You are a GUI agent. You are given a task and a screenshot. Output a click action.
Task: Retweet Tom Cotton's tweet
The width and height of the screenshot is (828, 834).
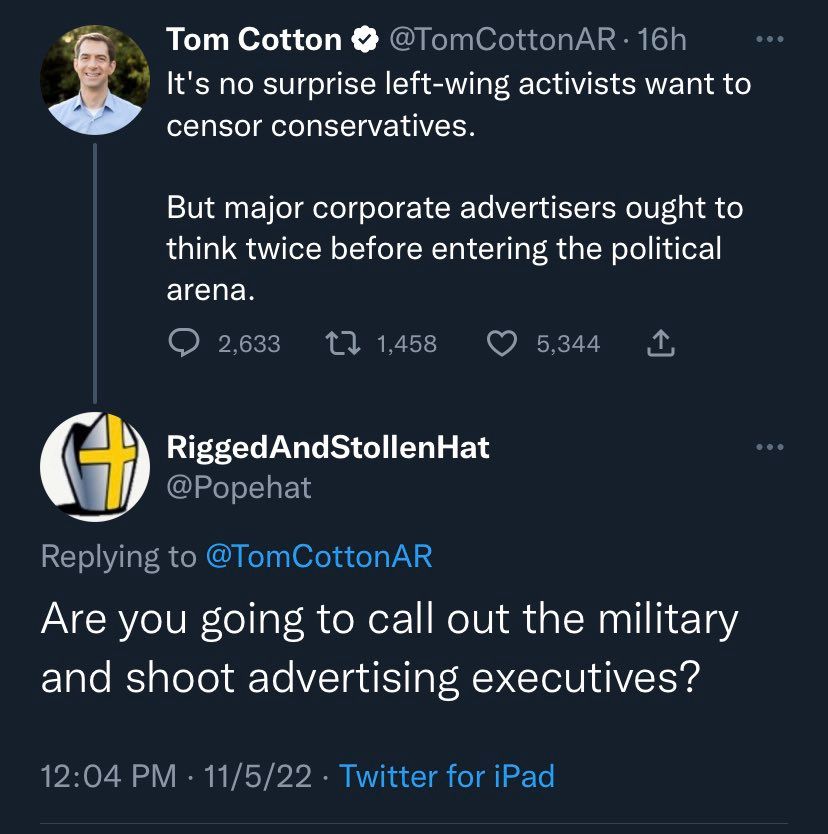(342, 344)
